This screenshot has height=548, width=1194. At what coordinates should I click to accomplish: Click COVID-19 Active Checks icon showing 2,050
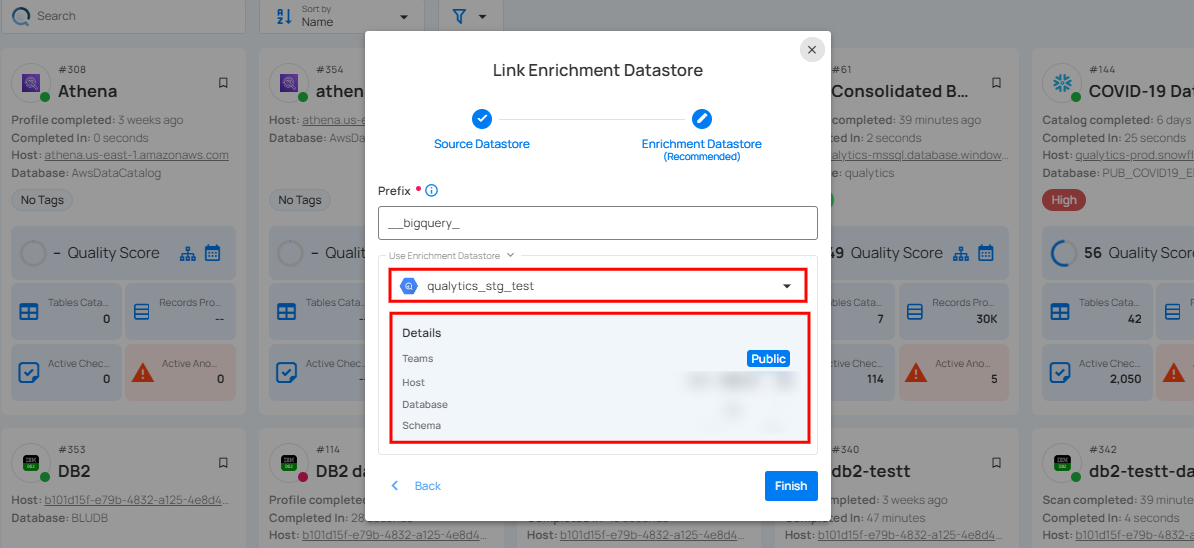tap(1060, 372)
